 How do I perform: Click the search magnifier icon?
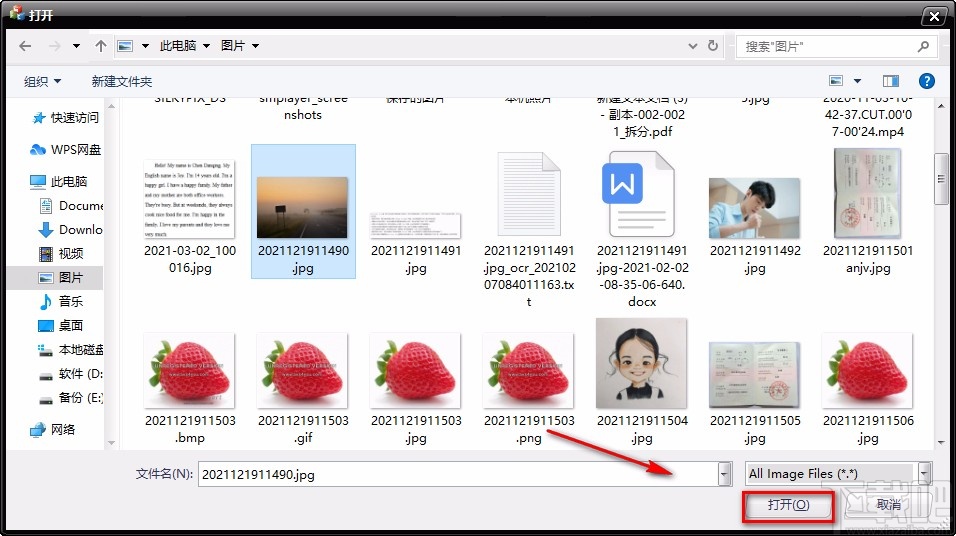(x=923, y=46)
